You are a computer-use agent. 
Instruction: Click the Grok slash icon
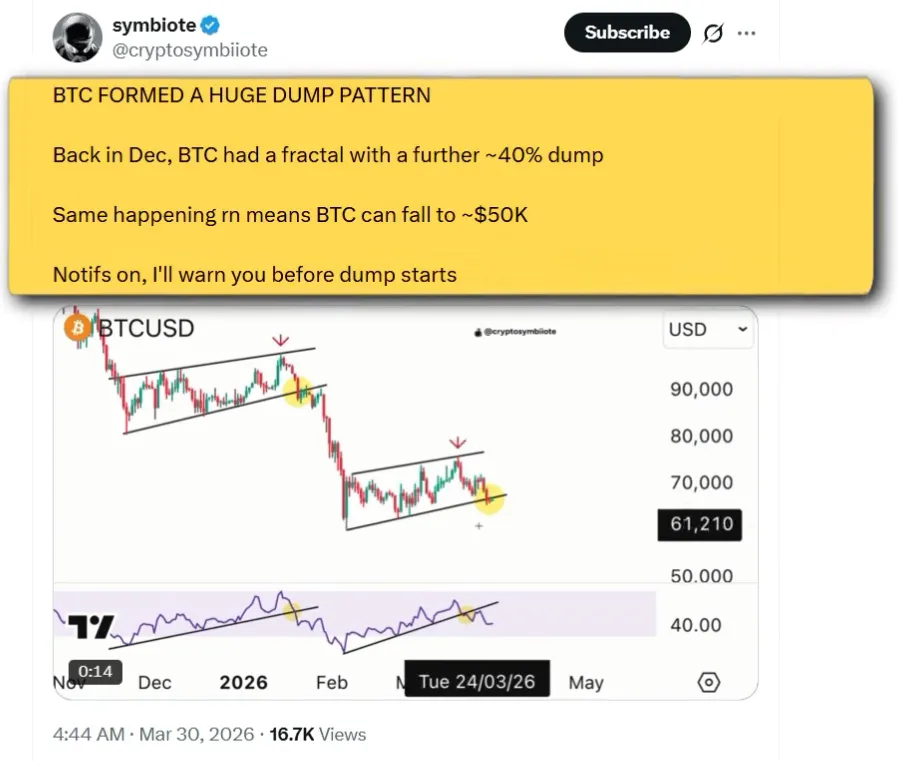click(x=712, y=33)
